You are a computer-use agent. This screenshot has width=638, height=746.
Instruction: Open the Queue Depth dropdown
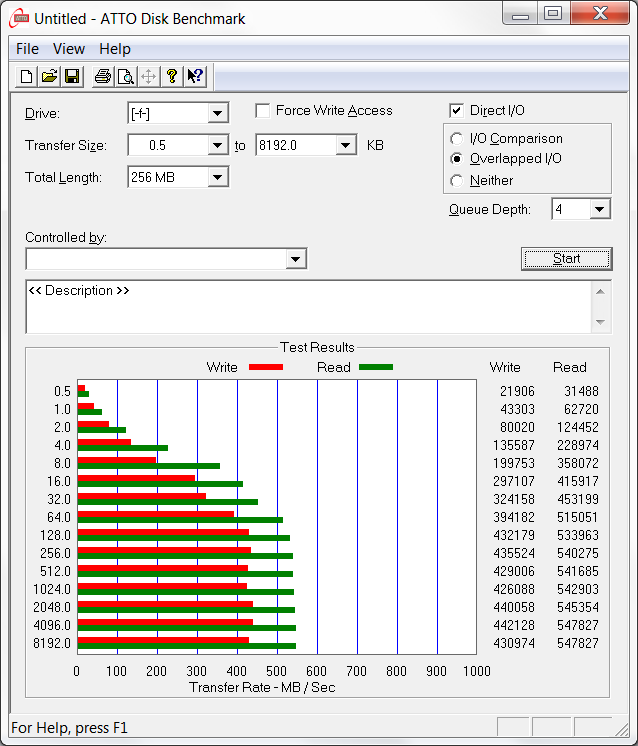pos(599,209)
